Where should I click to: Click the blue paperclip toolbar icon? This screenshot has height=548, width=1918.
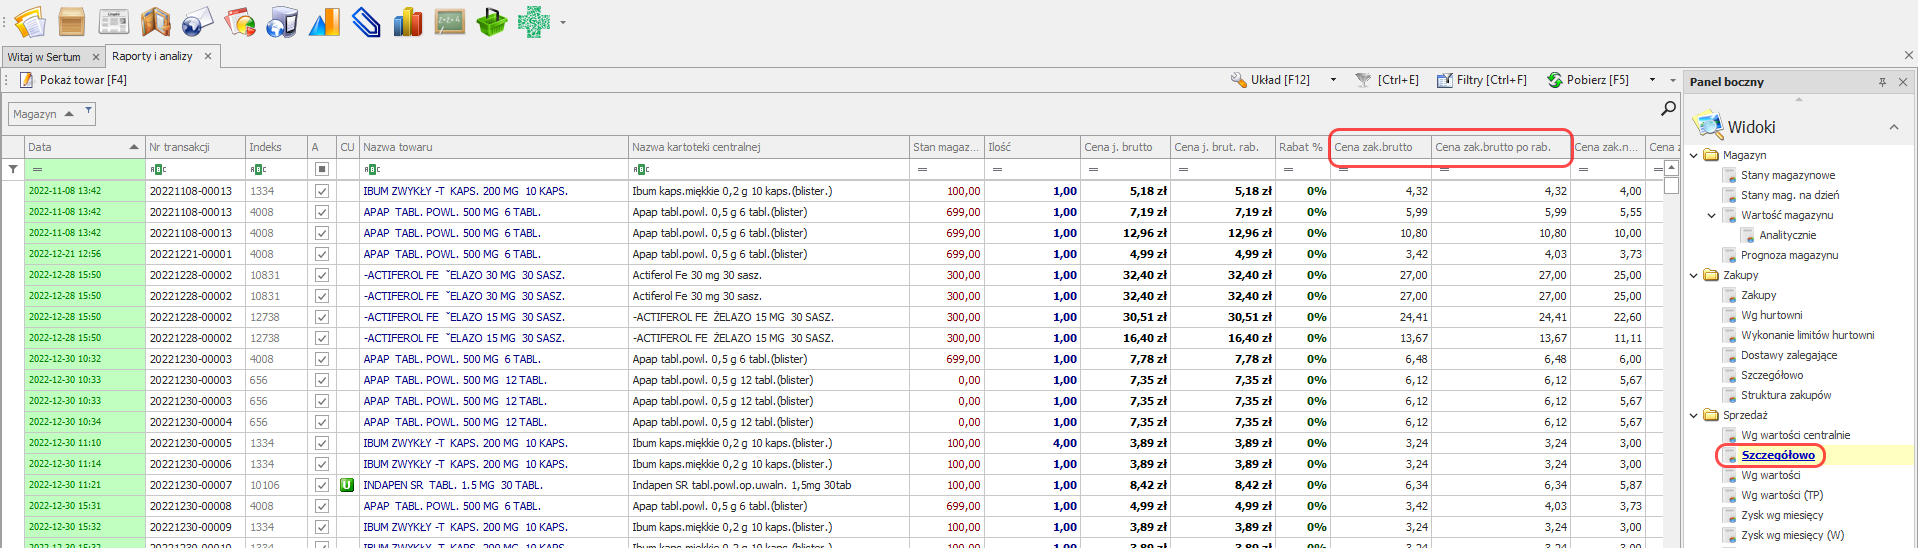366,21
